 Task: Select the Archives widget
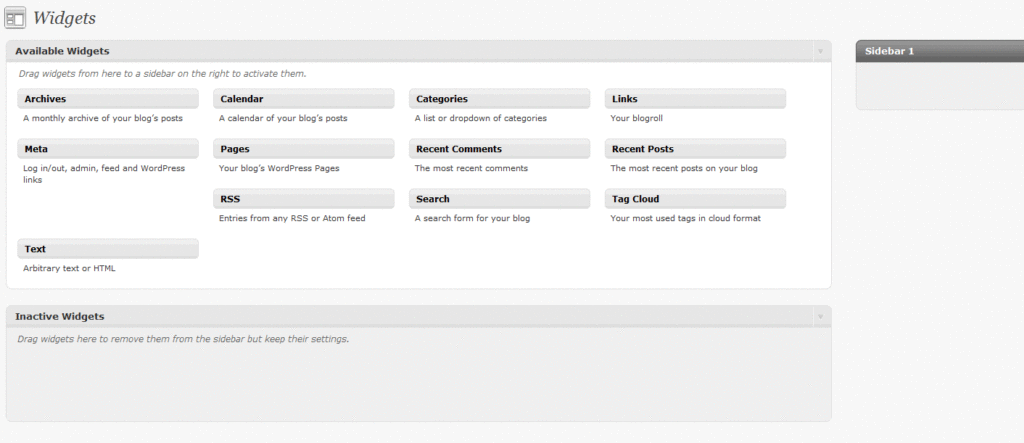click(108, 99)
